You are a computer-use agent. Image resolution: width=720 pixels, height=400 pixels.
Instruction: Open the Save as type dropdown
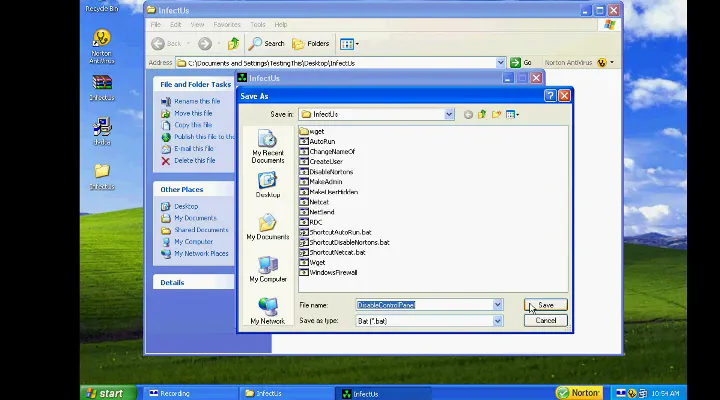[x=497, y=321]
